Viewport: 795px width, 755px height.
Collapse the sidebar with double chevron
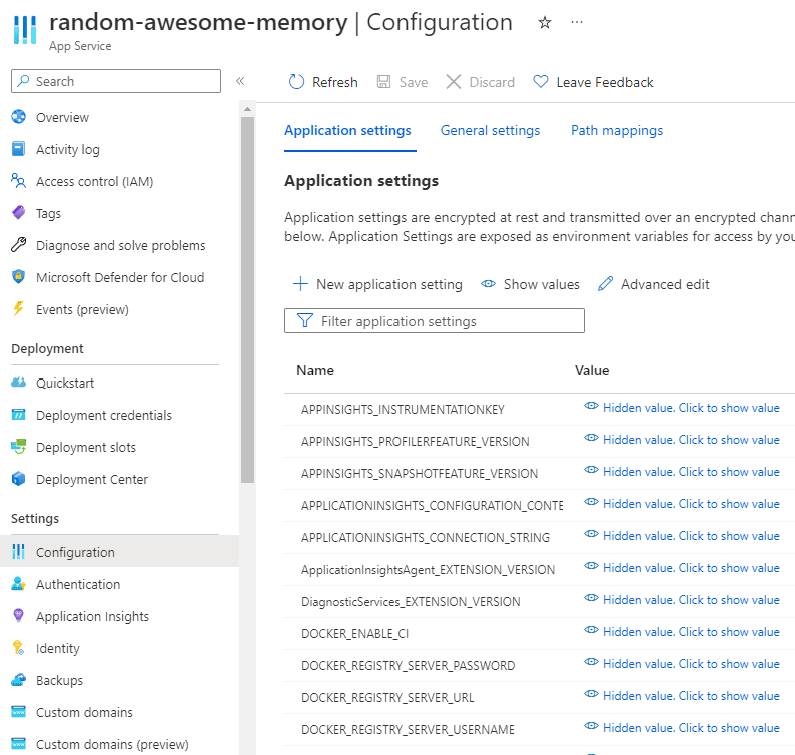[240, 81]
